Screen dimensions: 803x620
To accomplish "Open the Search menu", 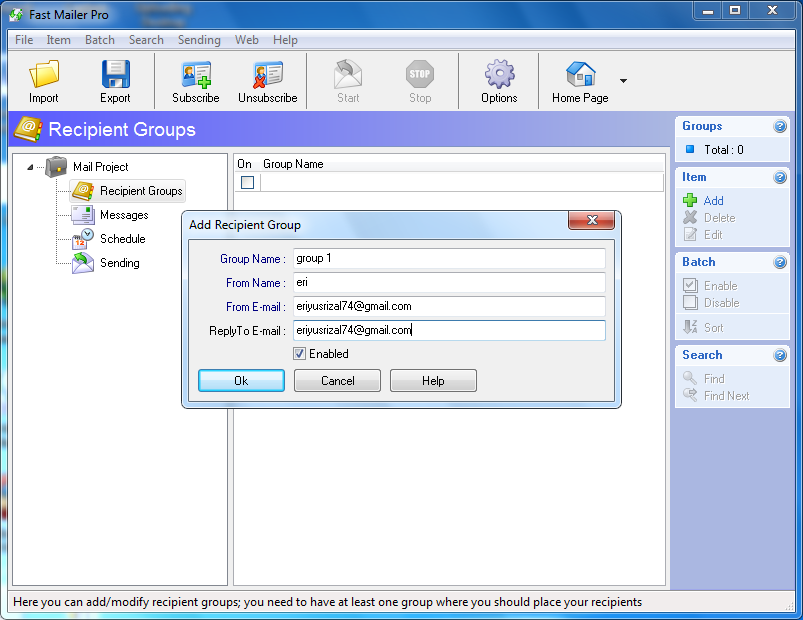I will click(146, 39).
